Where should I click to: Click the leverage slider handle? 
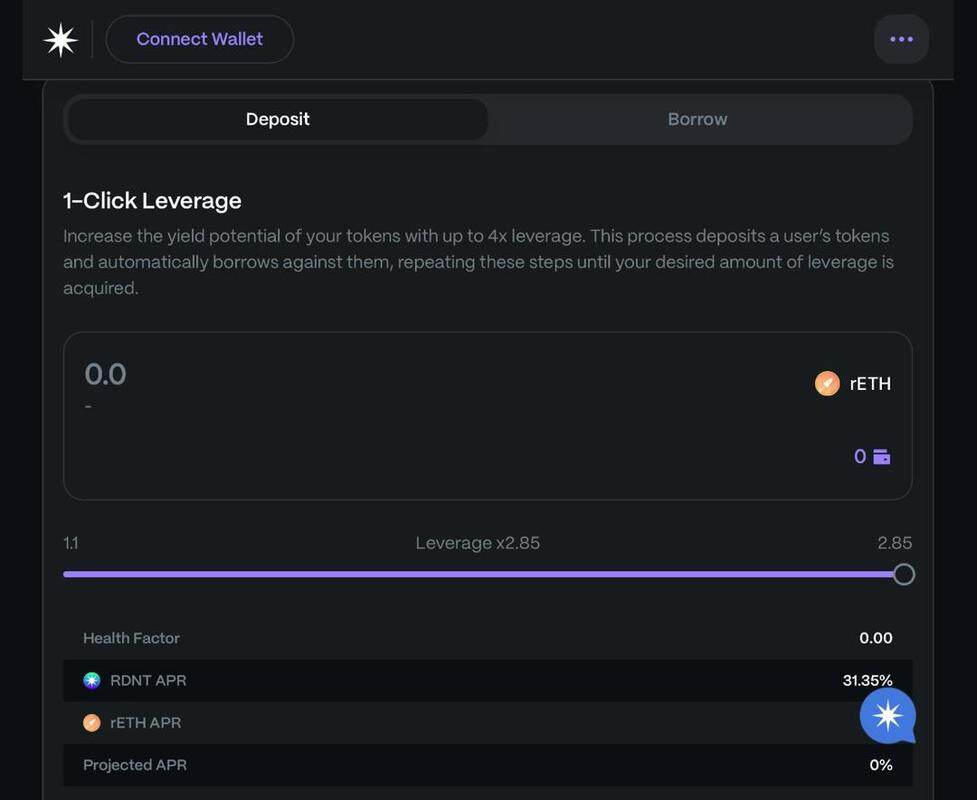903,574
